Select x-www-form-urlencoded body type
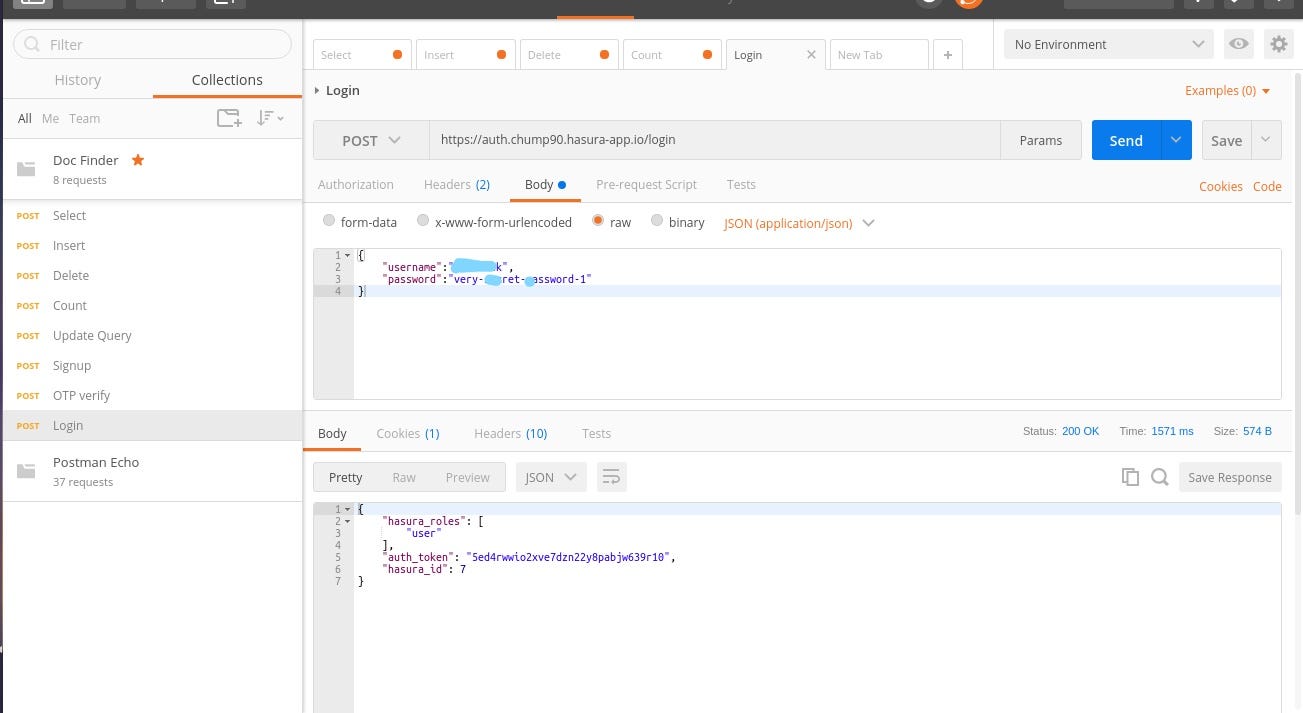1303x713 pixels. click(423, 221)
